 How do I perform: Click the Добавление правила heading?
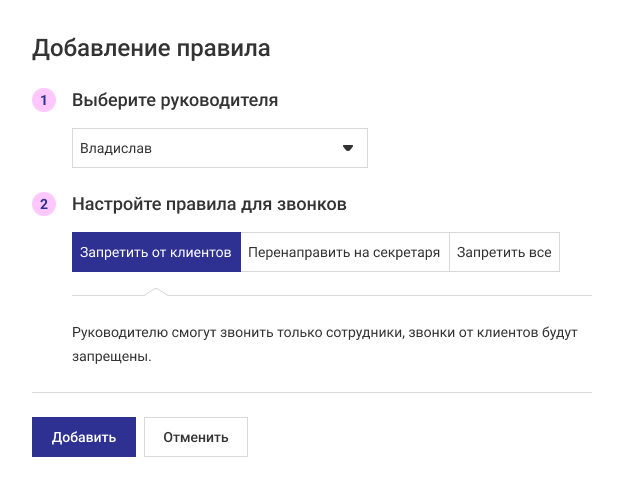tap(152, 47)
